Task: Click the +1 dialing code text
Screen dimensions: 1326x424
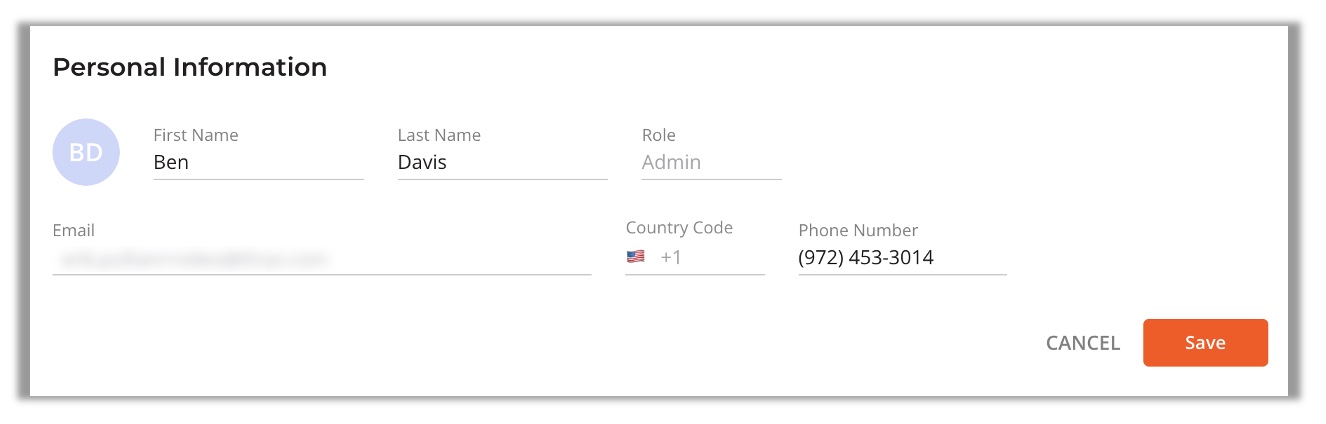Action: coord(671,258)
